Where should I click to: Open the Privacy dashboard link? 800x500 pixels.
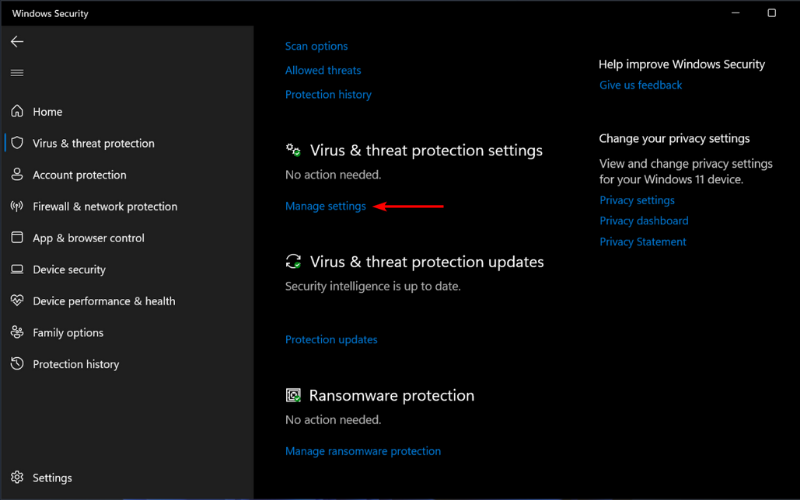[x=644, y=221]
